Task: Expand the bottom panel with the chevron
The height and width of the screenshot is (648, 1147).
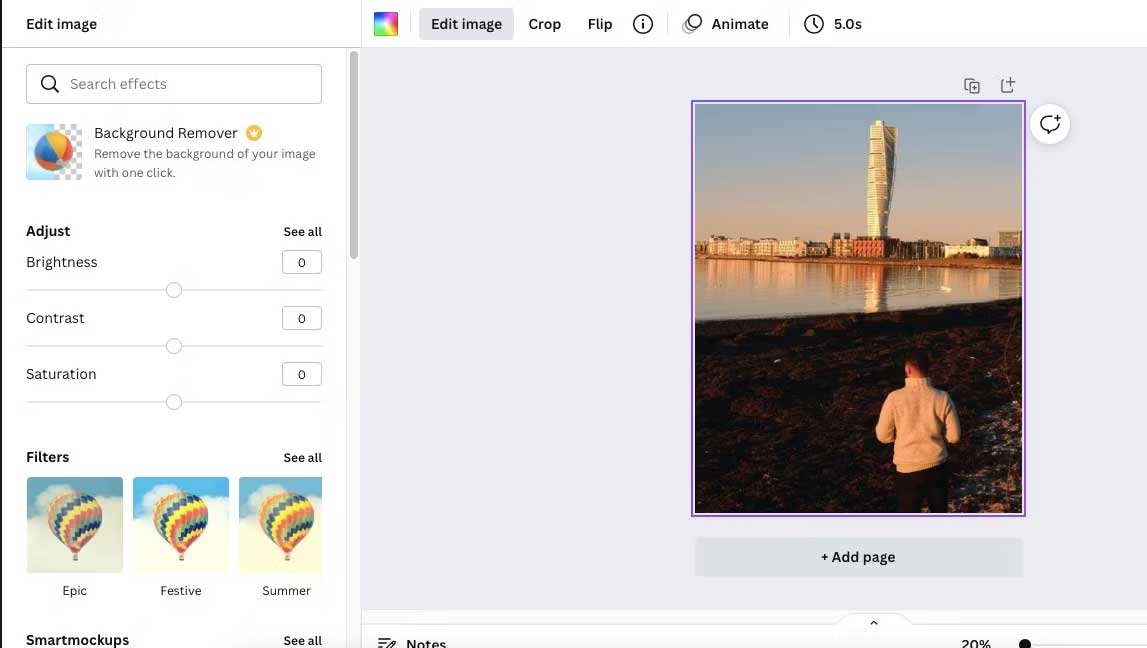Action: point(873,622)
